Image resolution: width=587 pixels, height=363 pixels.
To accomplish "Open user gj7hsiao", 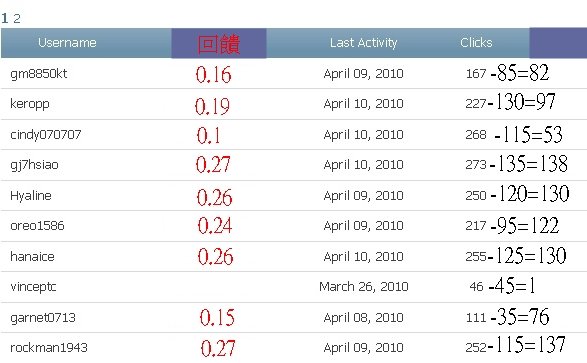I will point(34,165).
